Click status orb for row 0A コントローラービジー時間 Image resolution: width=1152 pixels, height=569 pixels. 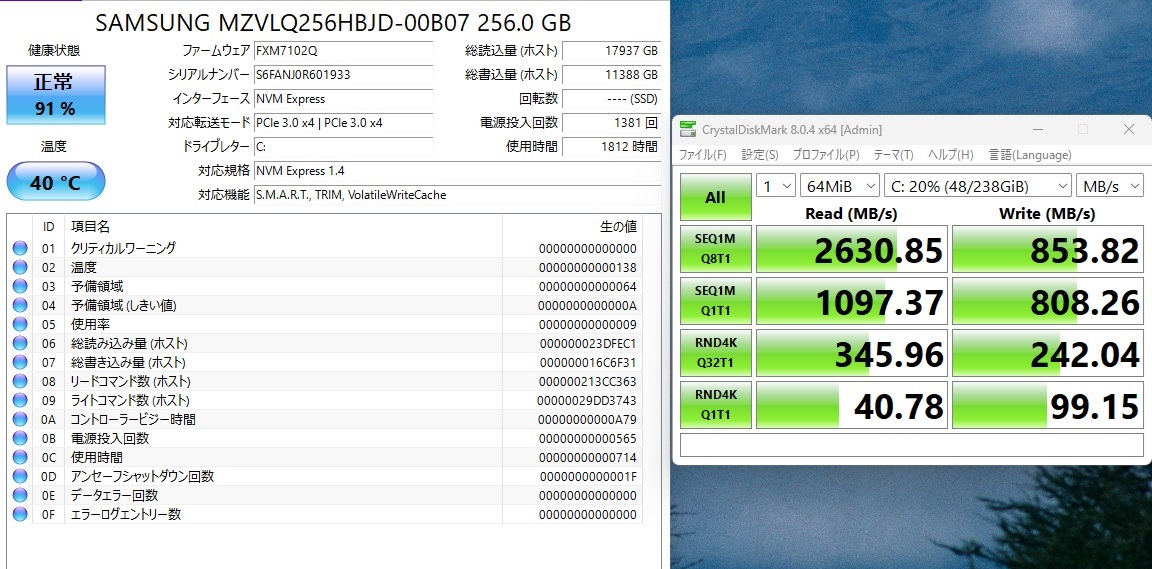coord(20,420)
